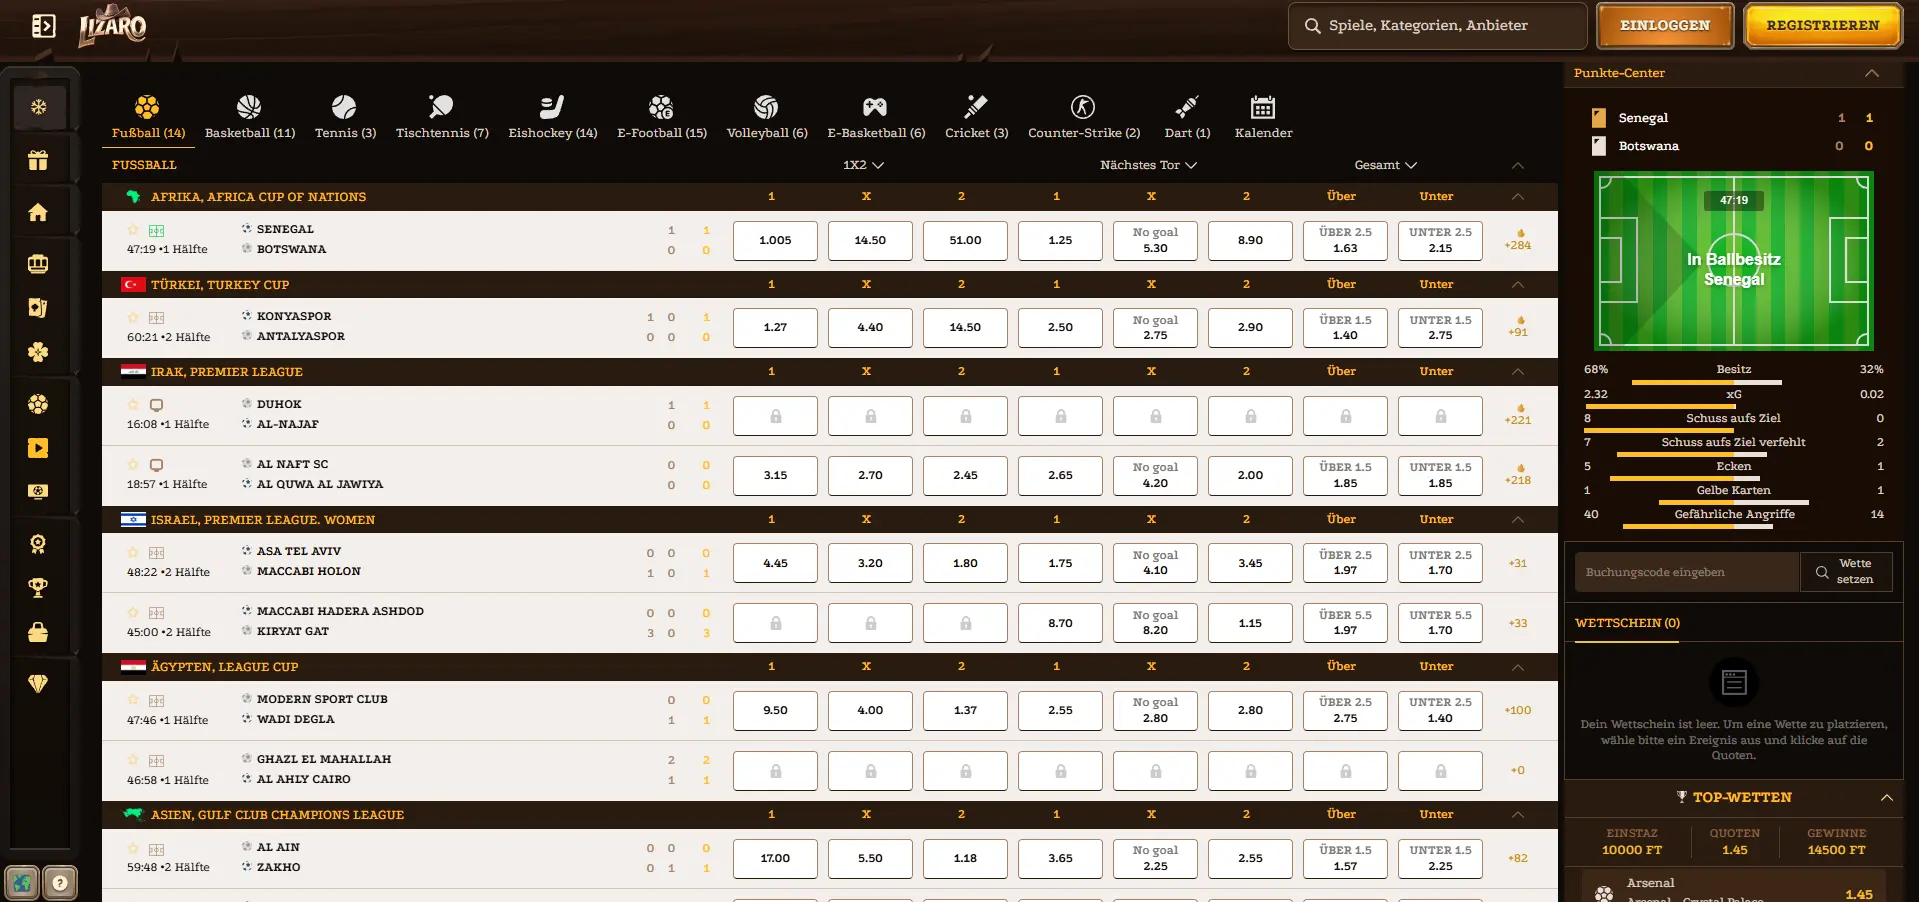Select the snowflake live sports icon in sidebar
This screenshot has height=902, width=1919.
pos(38,106)
